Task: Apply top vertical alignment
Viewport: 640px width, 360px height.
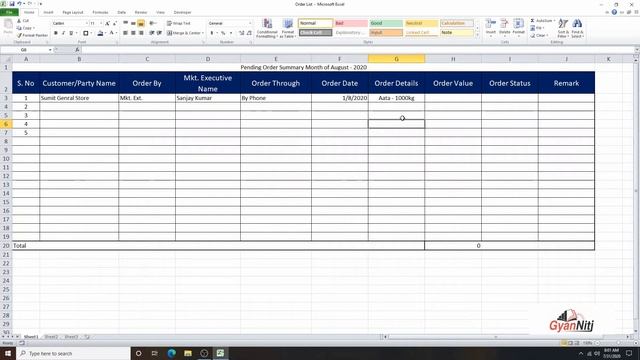Action: click(x=126, y=23)
